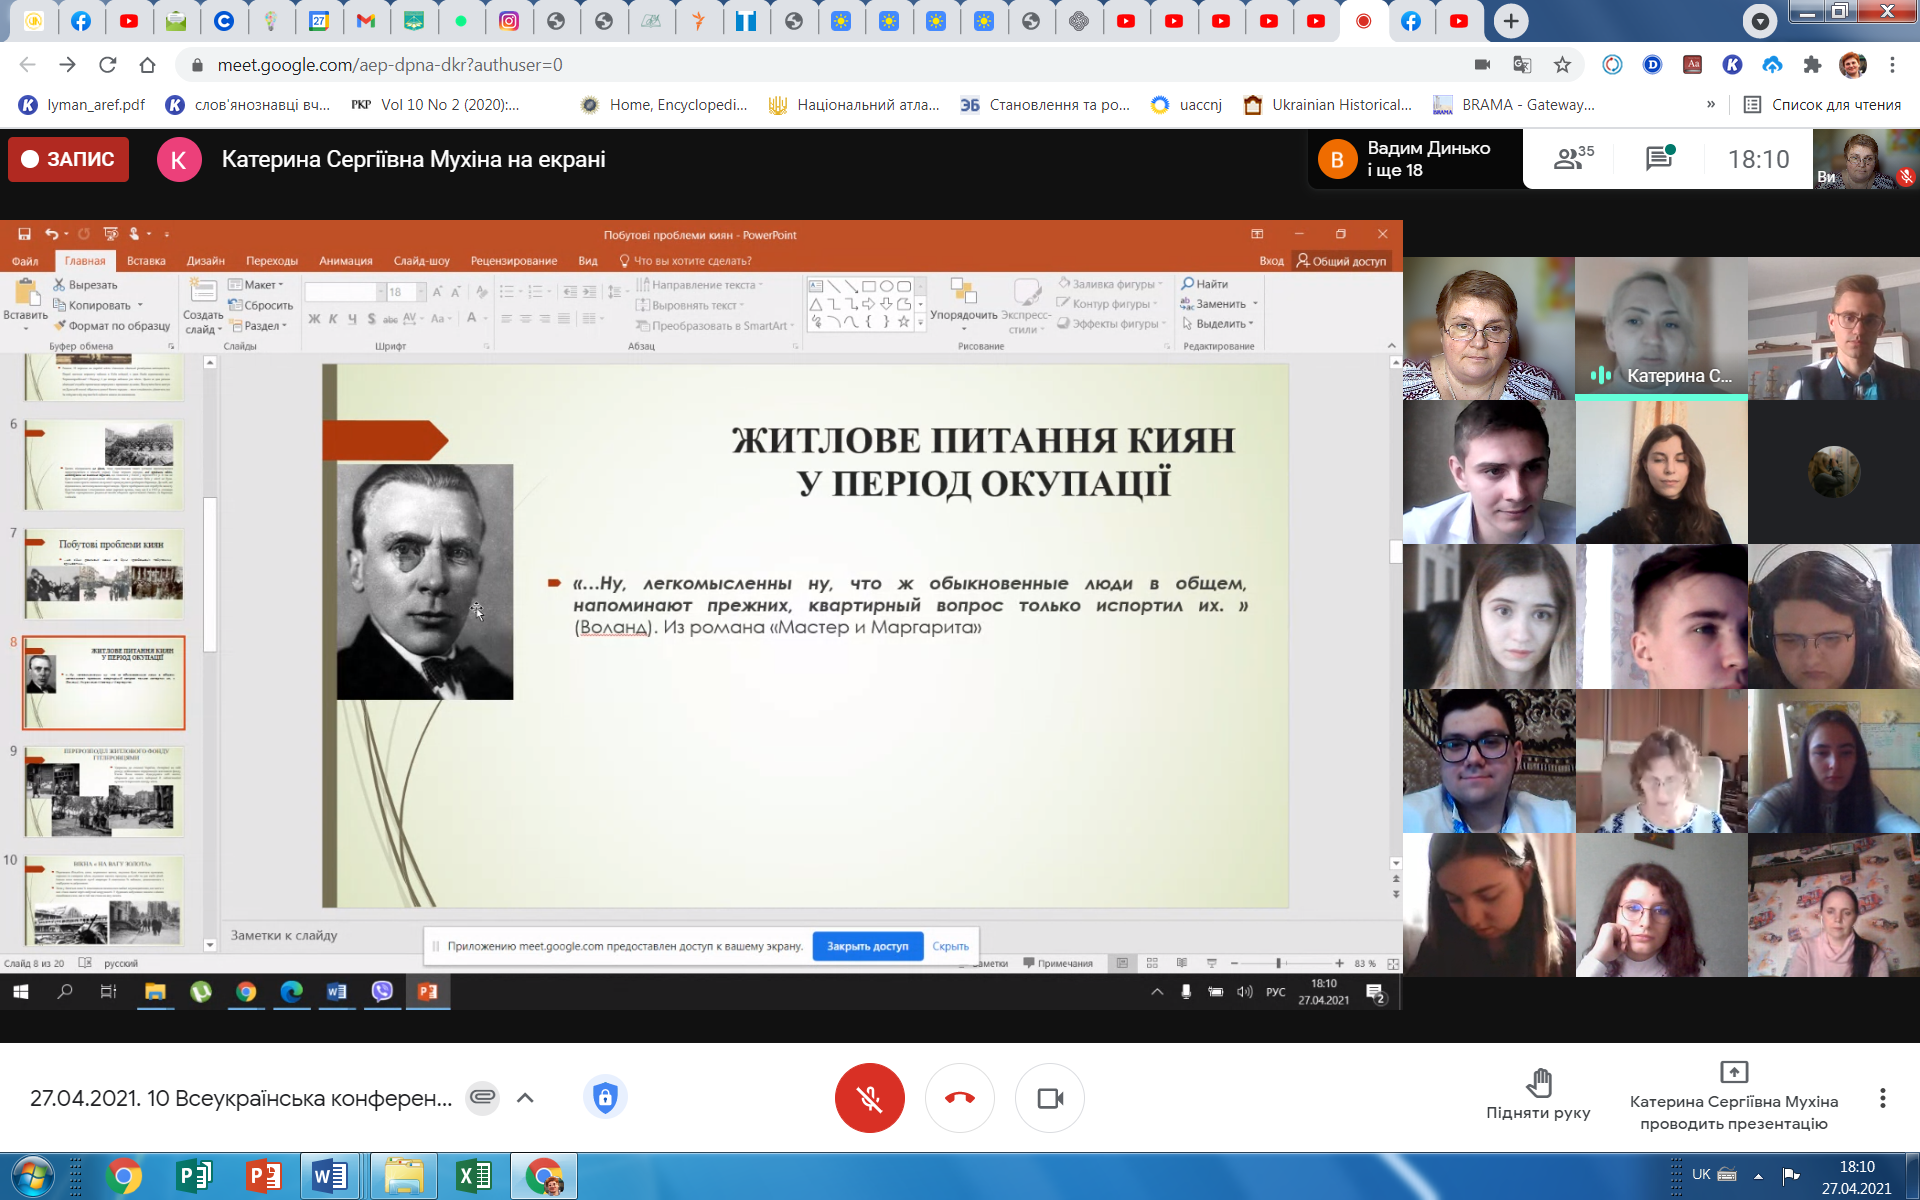Open the Chrome extensions puzzle icon
1920x1200 pixels.
coord(1811,65)
